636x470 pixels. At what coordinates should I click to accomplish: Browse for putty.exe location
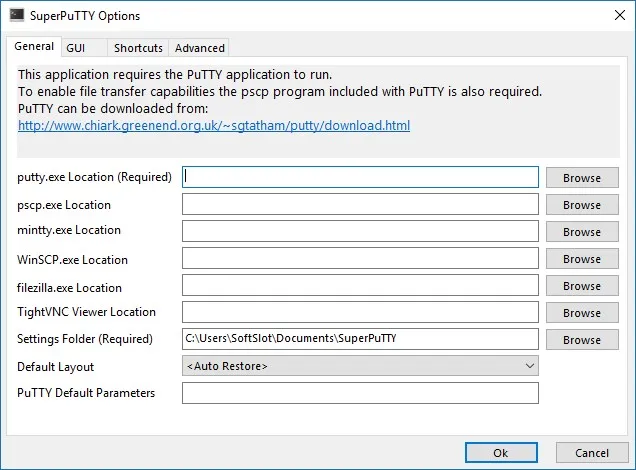coord(582,178)
